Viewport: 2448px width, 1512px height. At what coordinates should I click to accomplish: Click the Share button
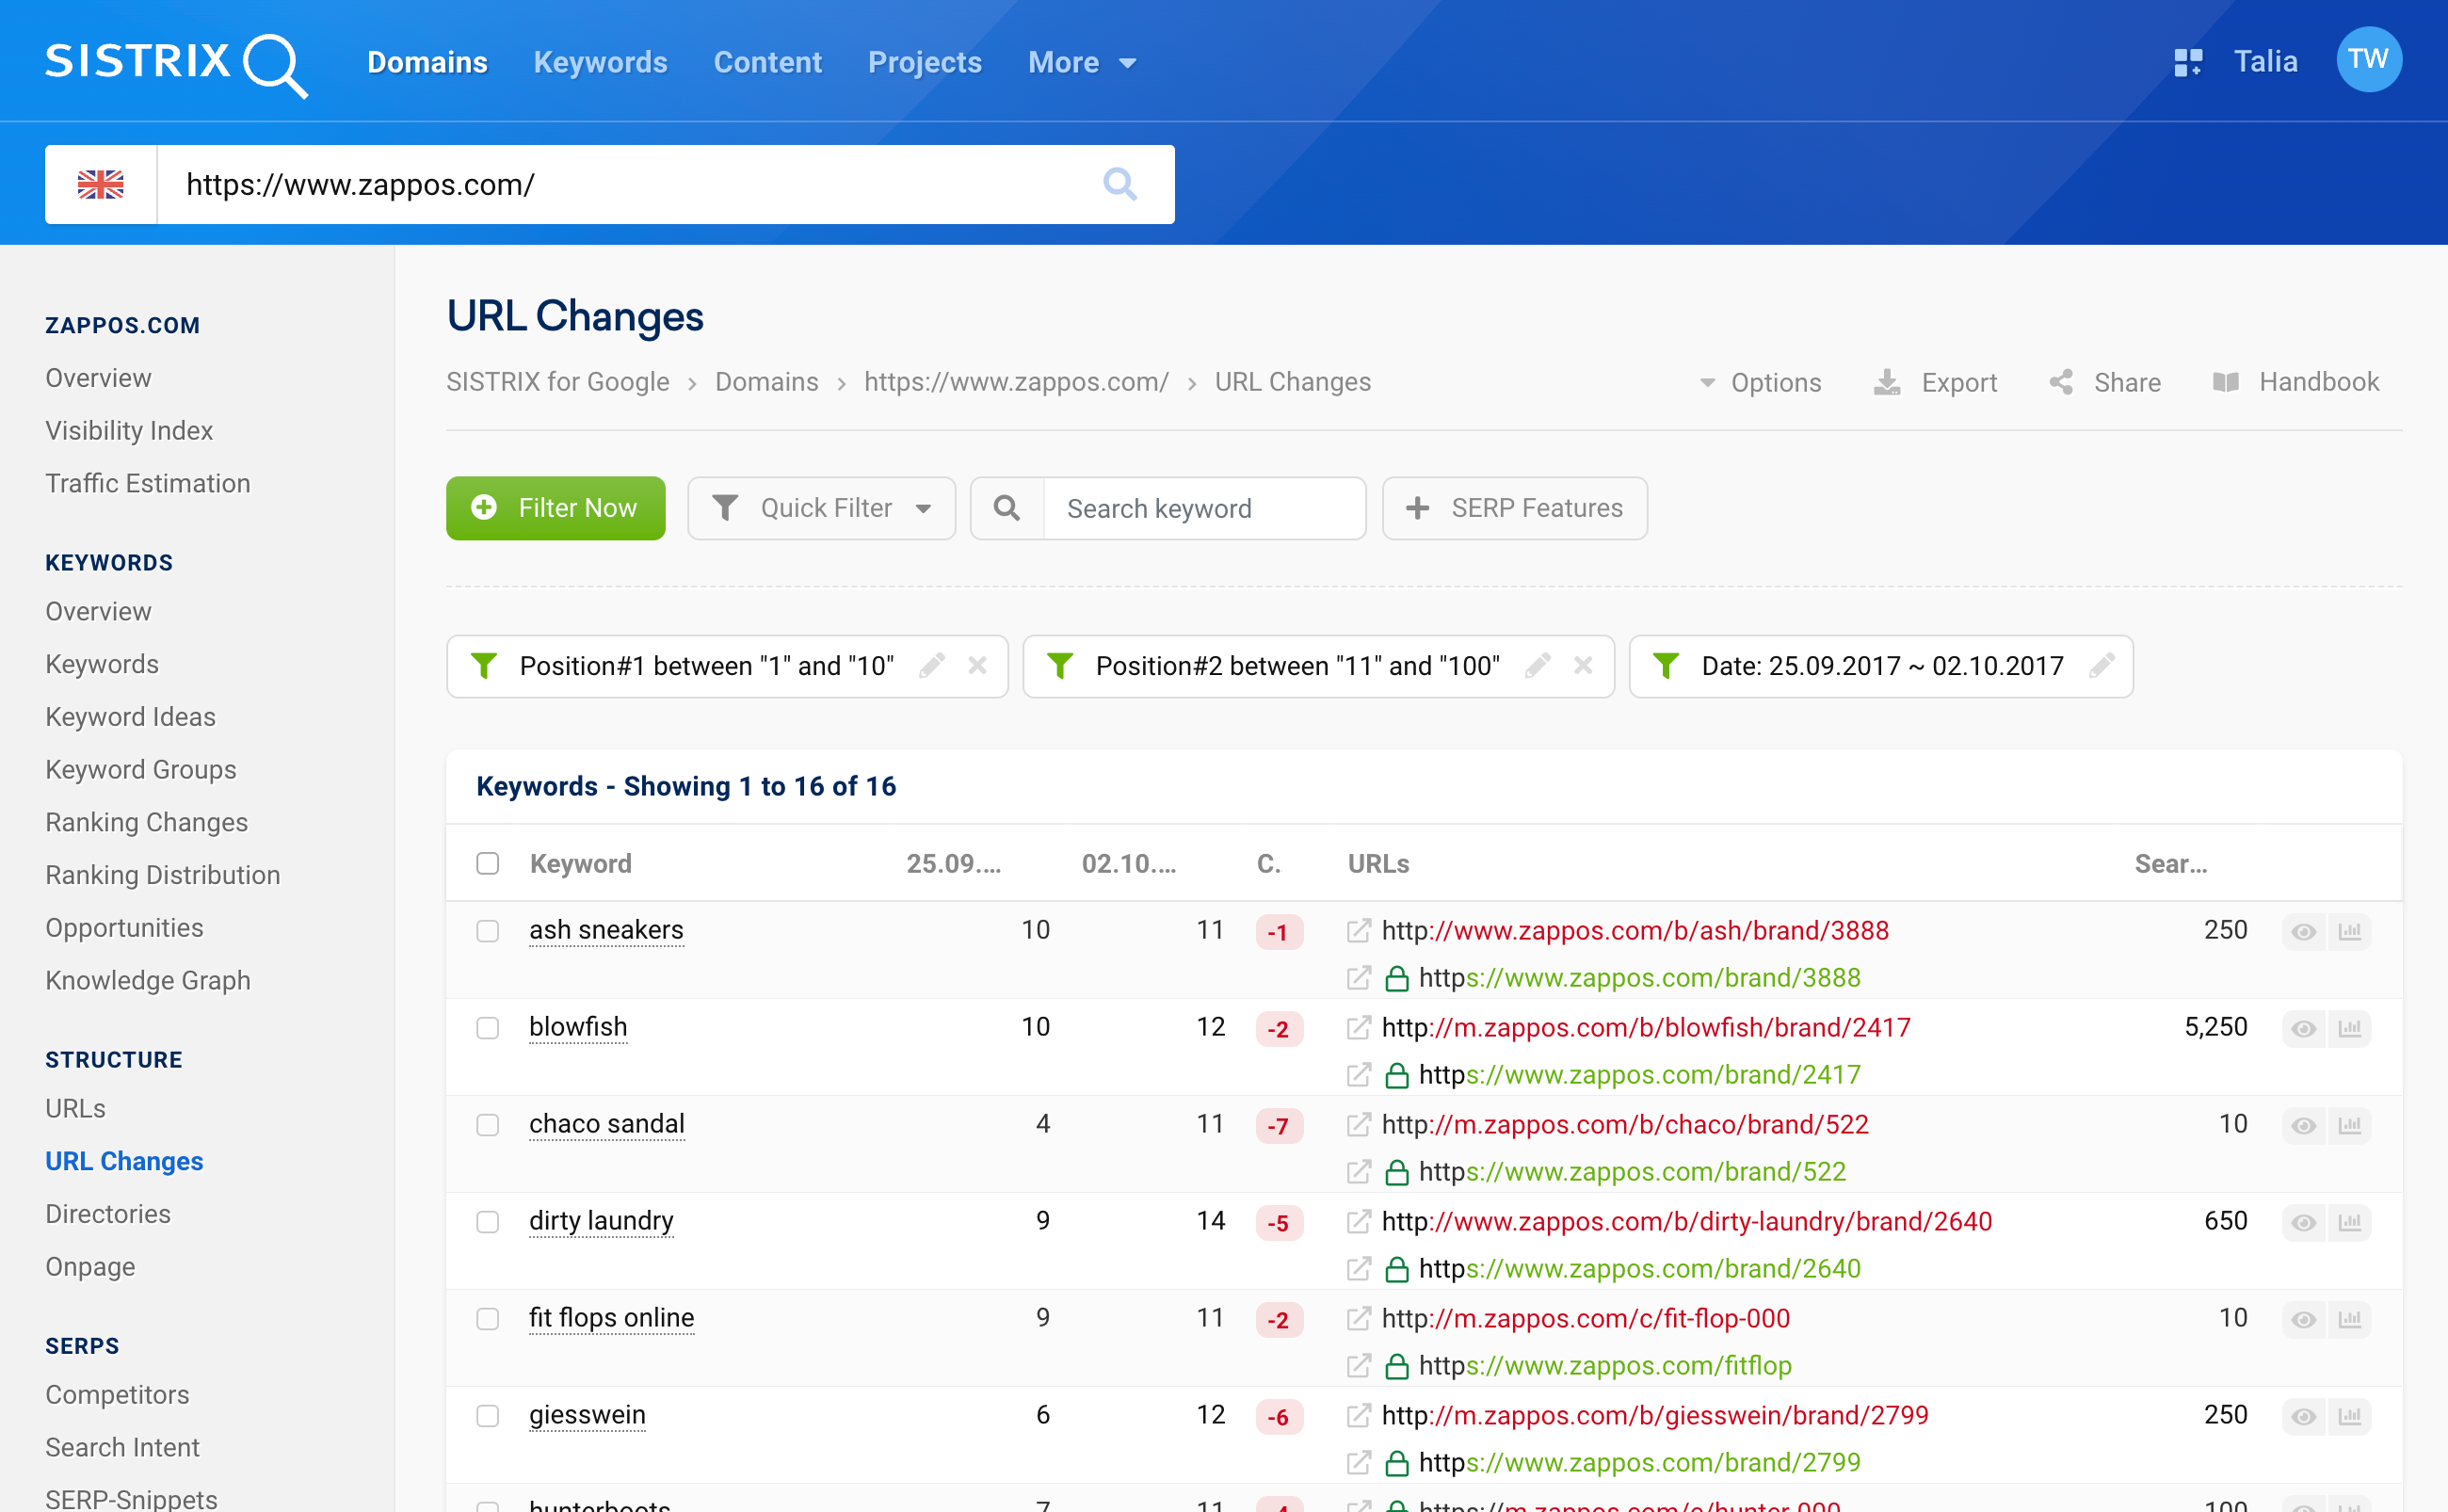point(2104,382)
